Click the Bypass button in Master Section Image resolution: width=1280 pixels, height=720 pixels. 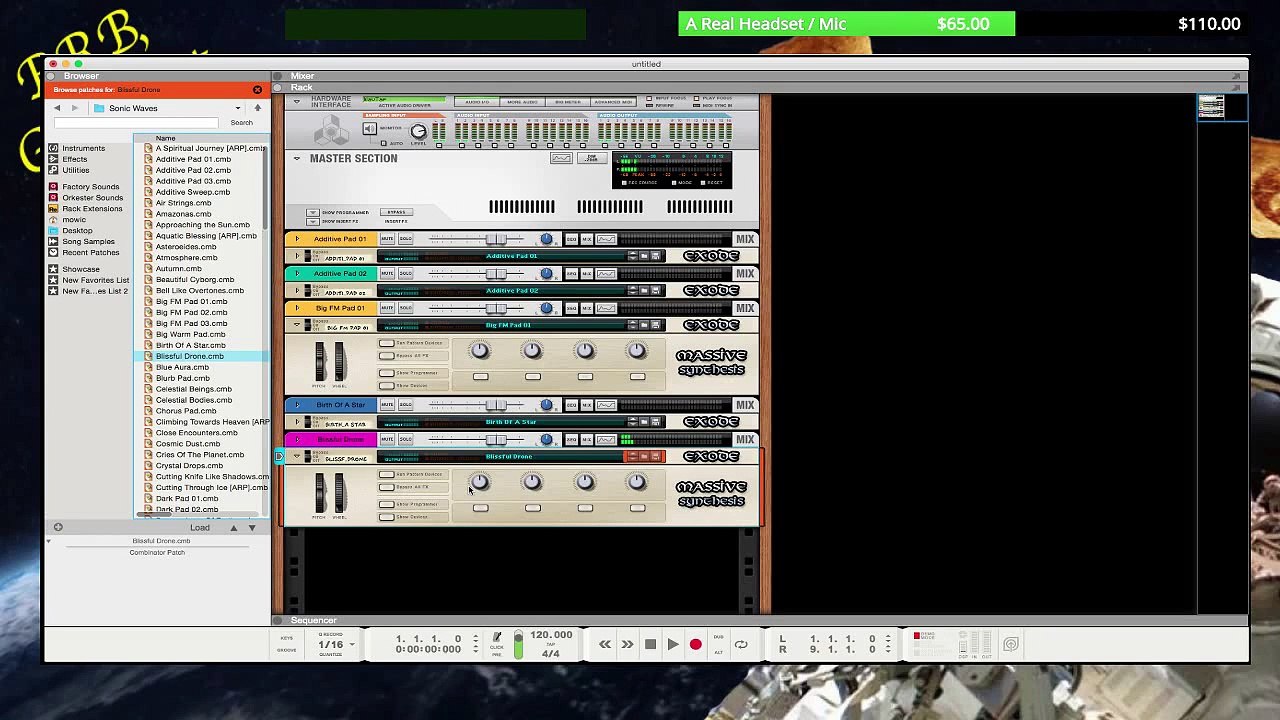tap(397, 212)
